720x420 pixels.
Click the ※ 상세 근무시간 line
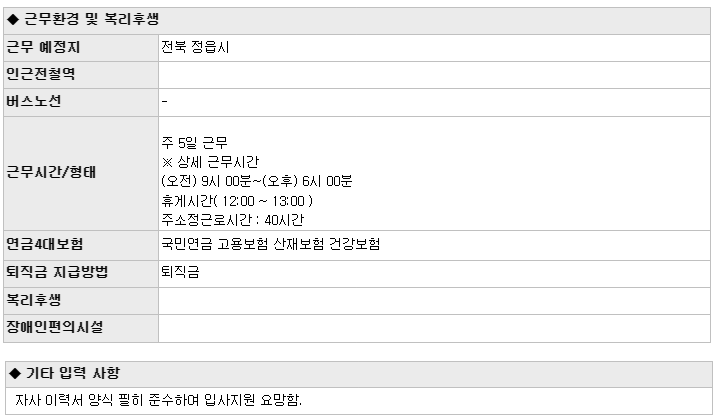(210, 162)
